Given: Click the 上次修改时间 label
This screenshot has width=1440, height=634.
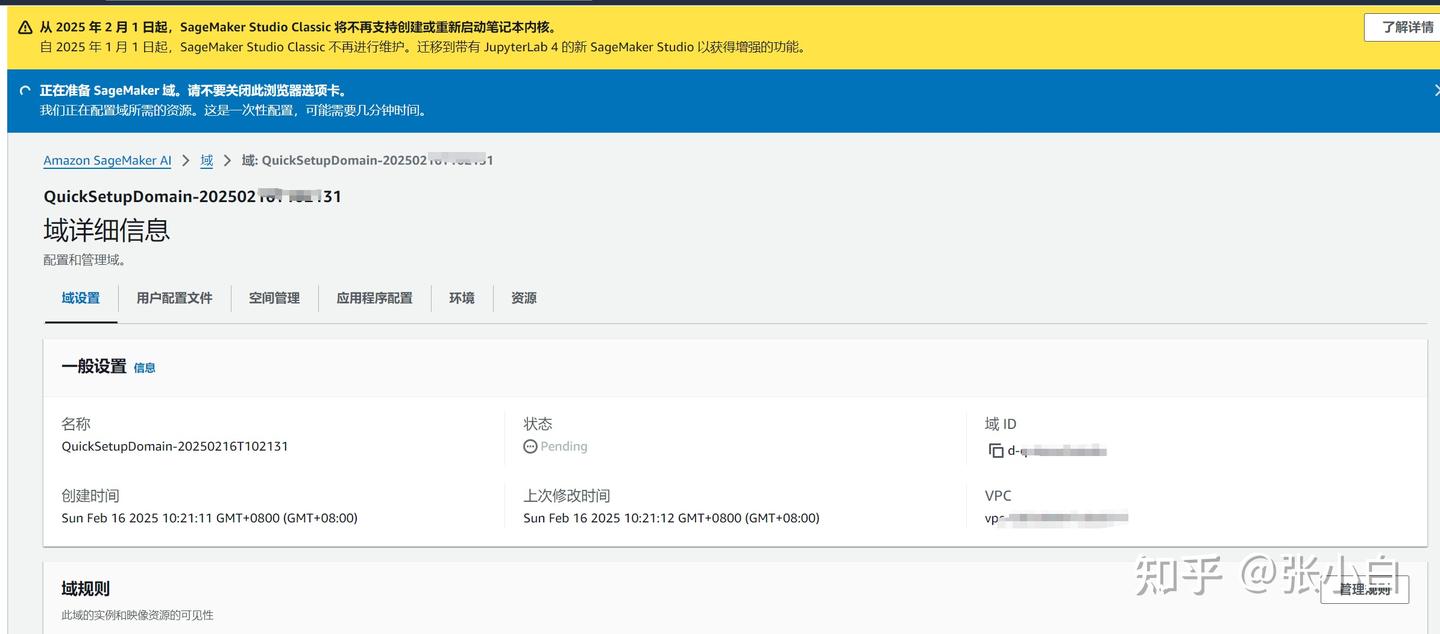Looking at the screenshot, I should pyautogui.click(x=567, y=496).
